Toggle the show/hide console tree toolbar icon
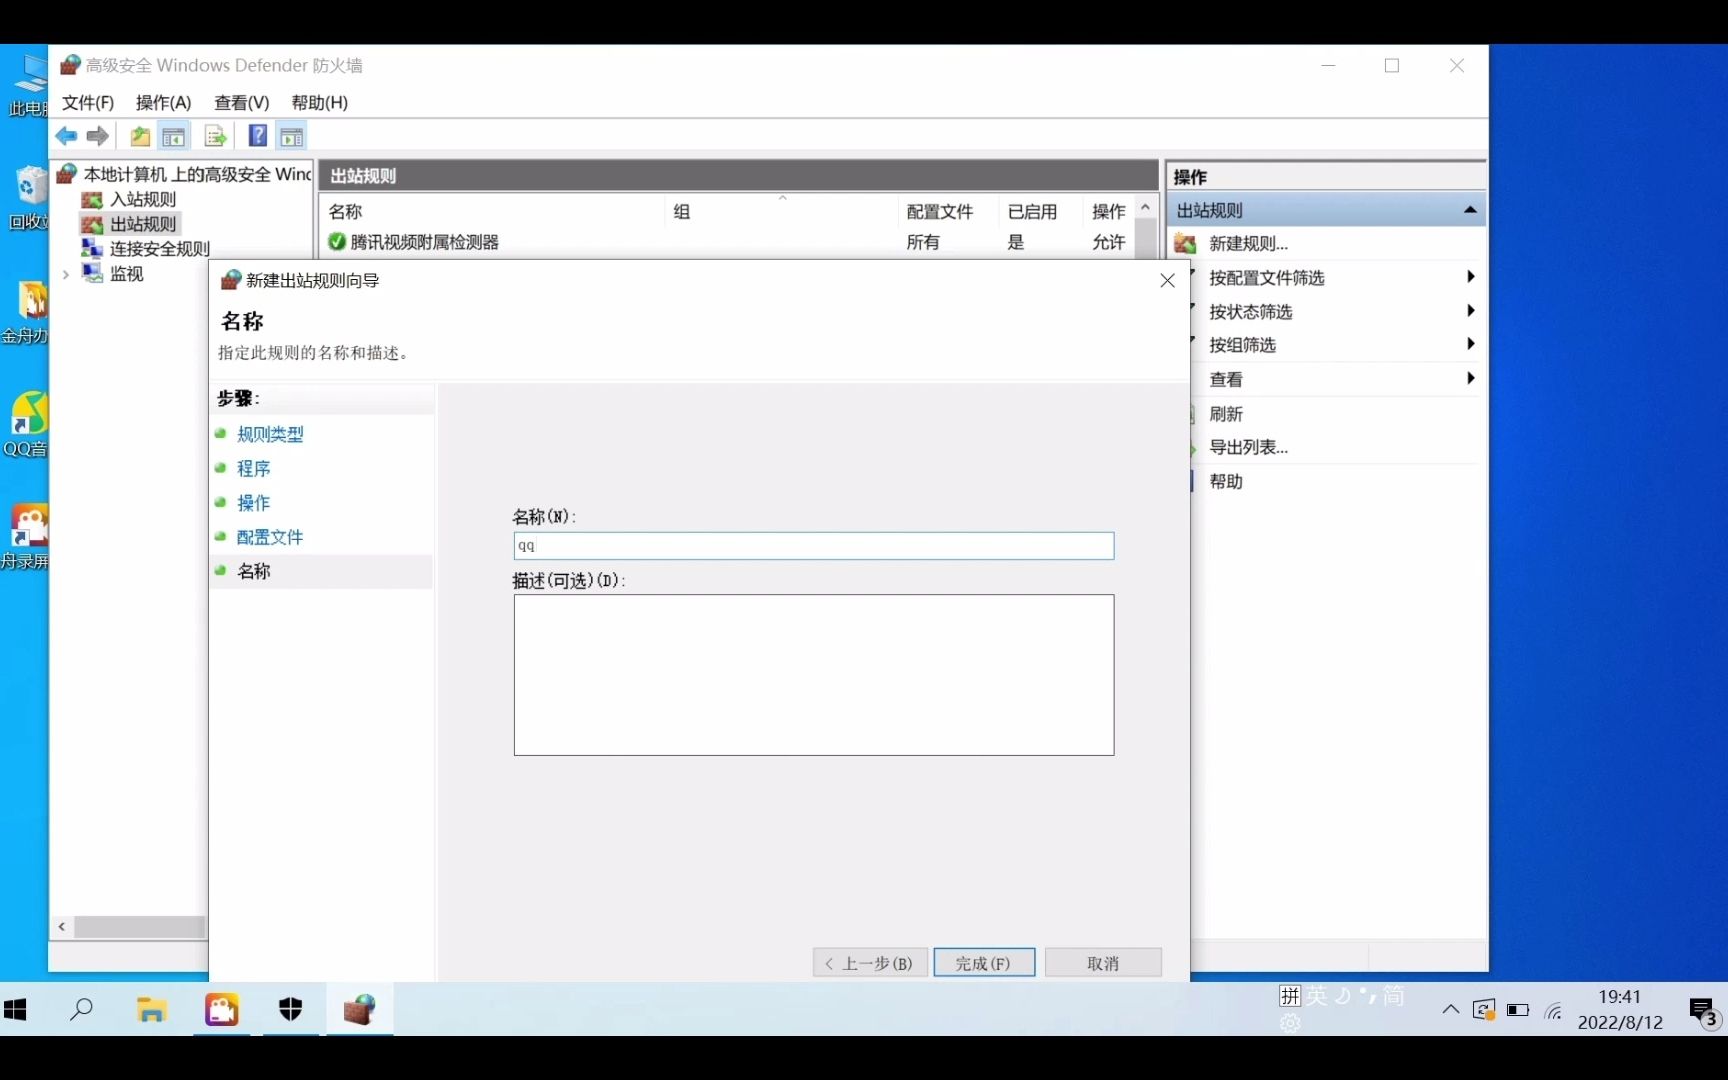The height and width of the screenshot is (1080, 1728). pyautogui.click(x=174, y=136)
